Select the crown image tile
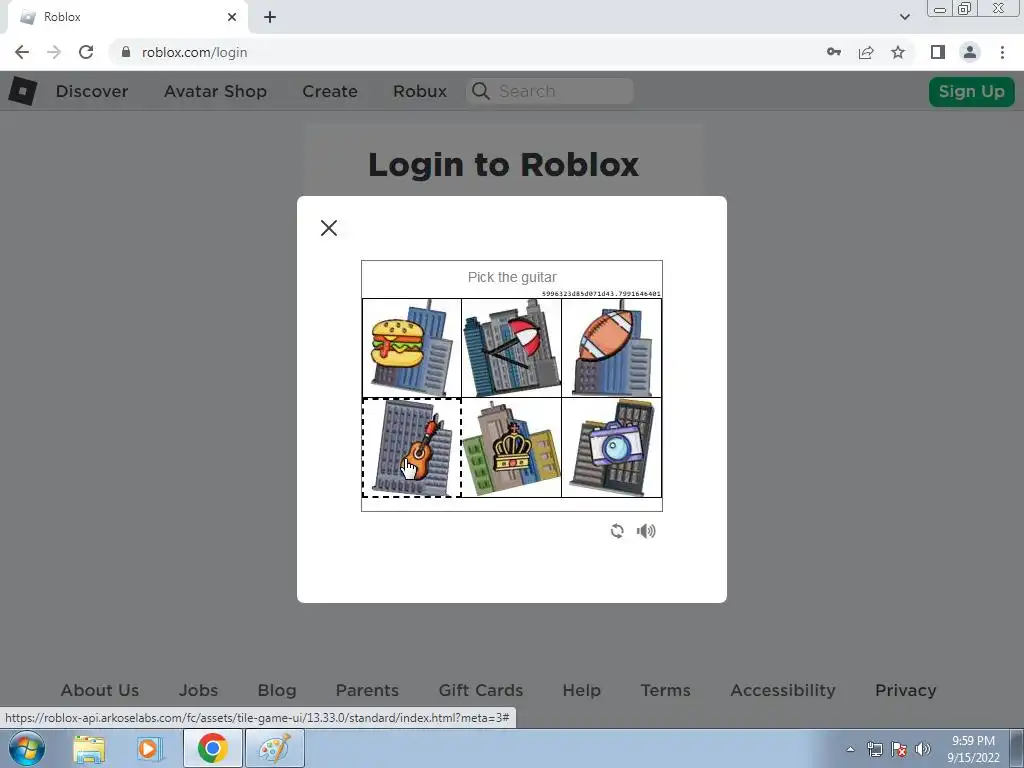Image resolution: width=1024 pixels, height=768 pixels. (x=511, y=447)
